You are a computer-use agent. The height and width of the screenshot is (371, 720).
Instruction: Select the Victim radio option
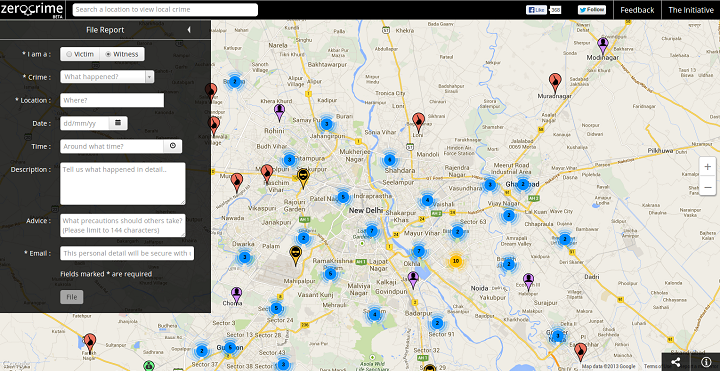[x=80, y=54]
